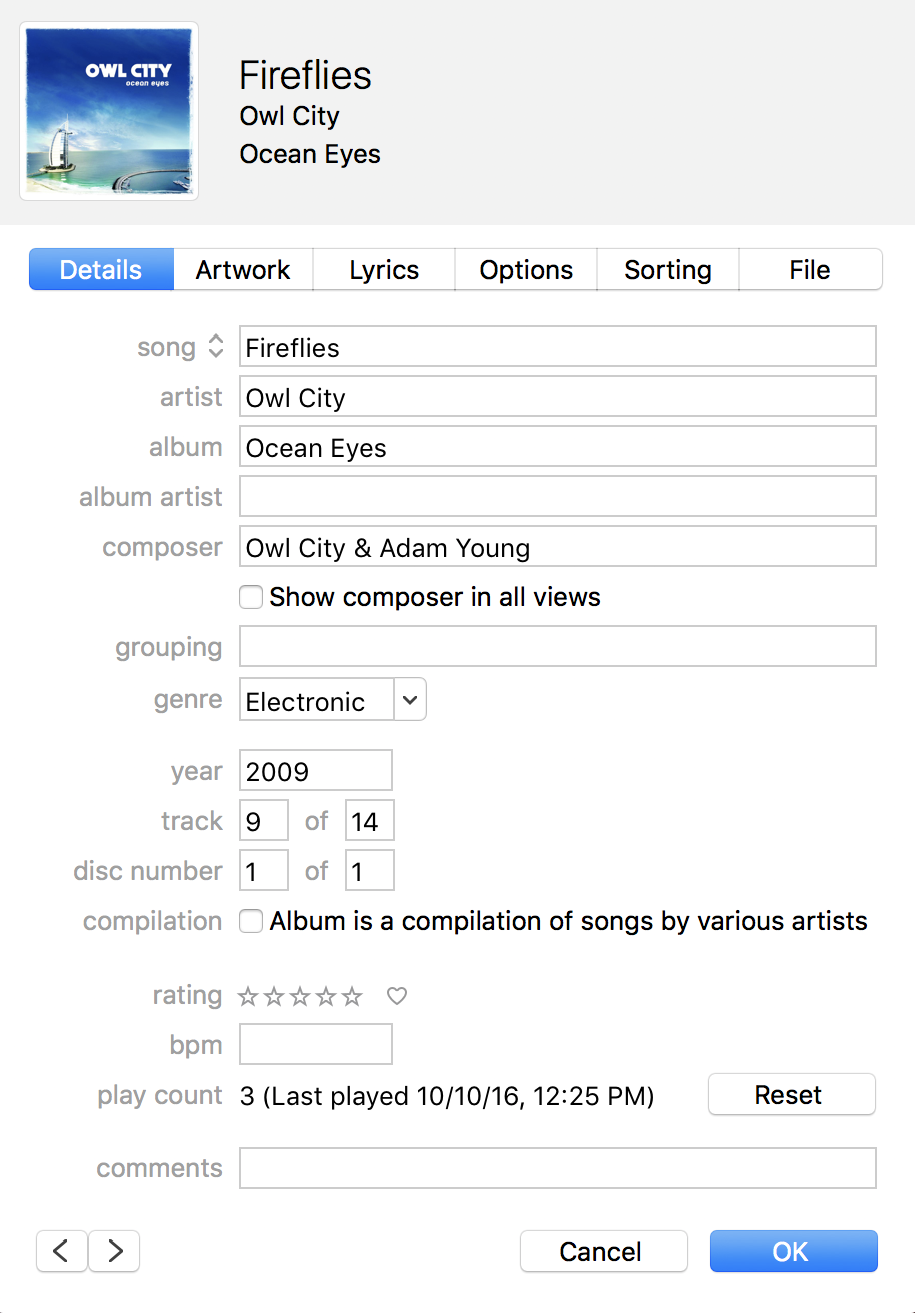This screenshot has height=1313, width=915.
Task: Set rating to four stars
Action: click(326, 996)
